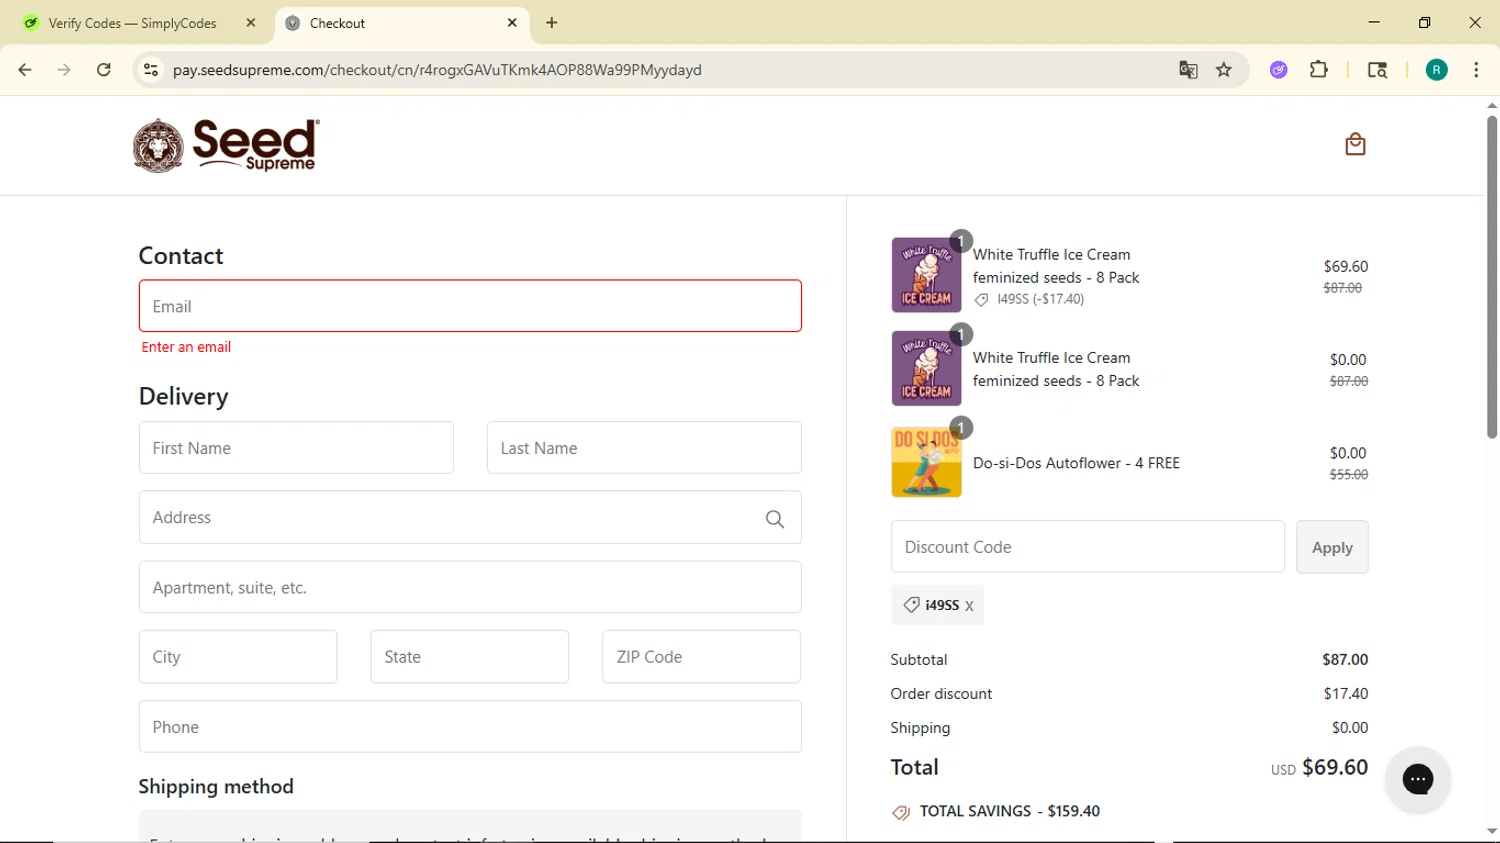Click the Order discount $17.40 value
Viewport: 1500px width, 843px height.
(1346, 693)
